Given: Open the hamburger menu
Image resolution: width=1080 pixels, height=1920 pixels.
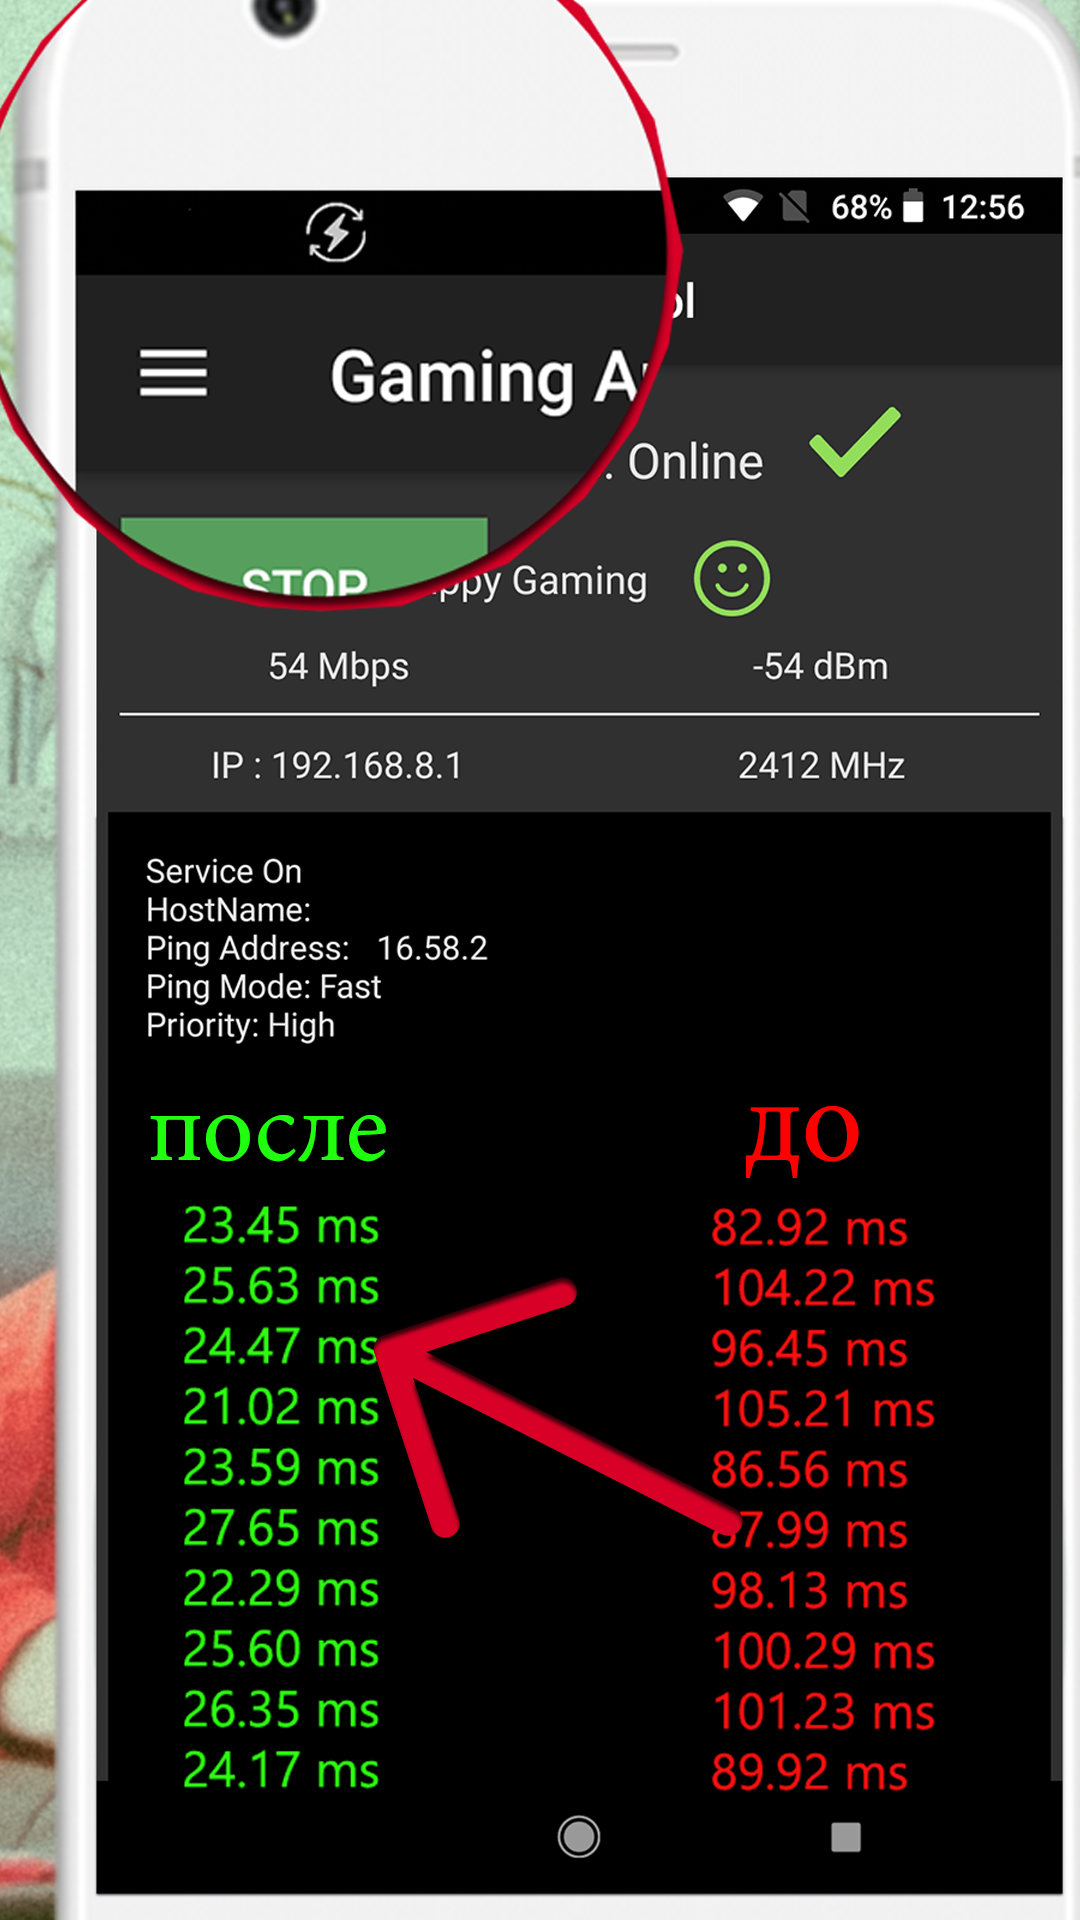Looking at the screenshot, I should 173,373.
